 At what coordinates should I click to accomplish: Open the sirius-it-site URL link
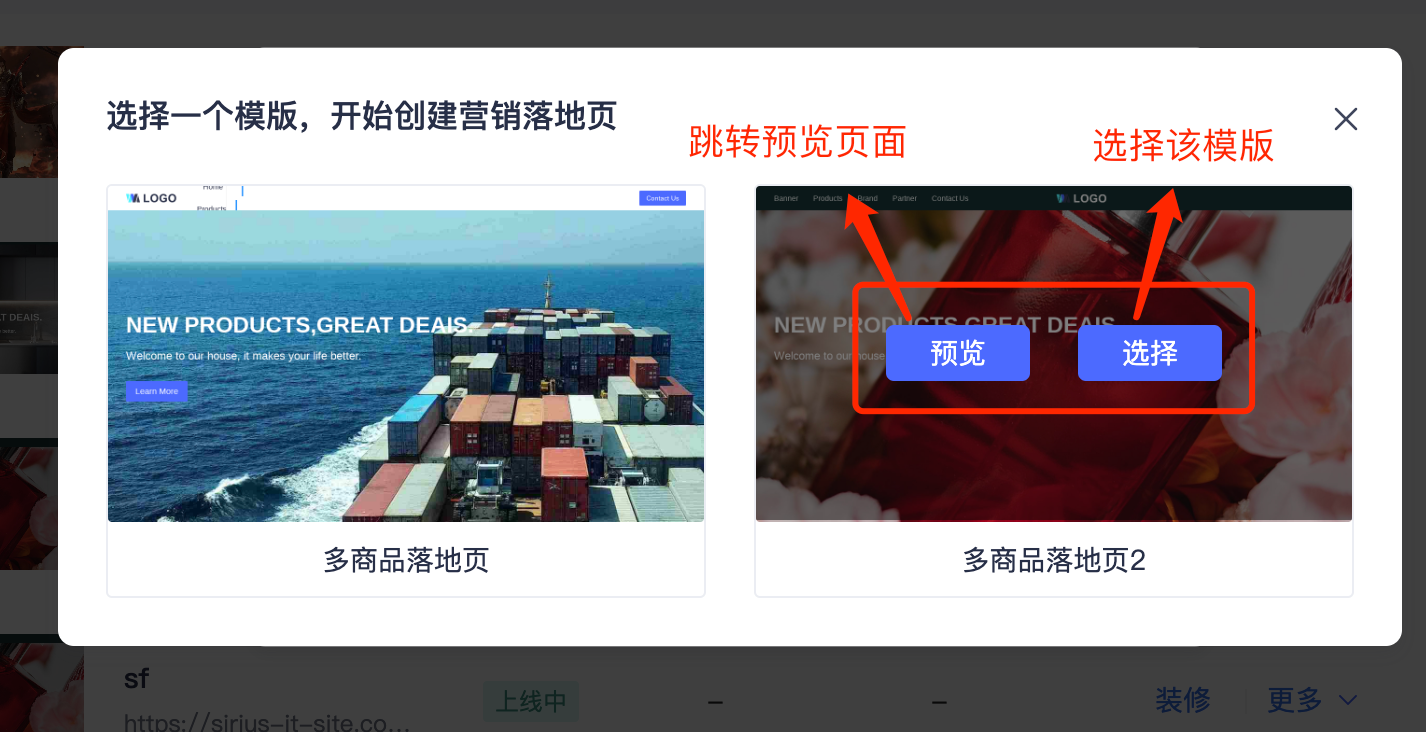point(267,722)
